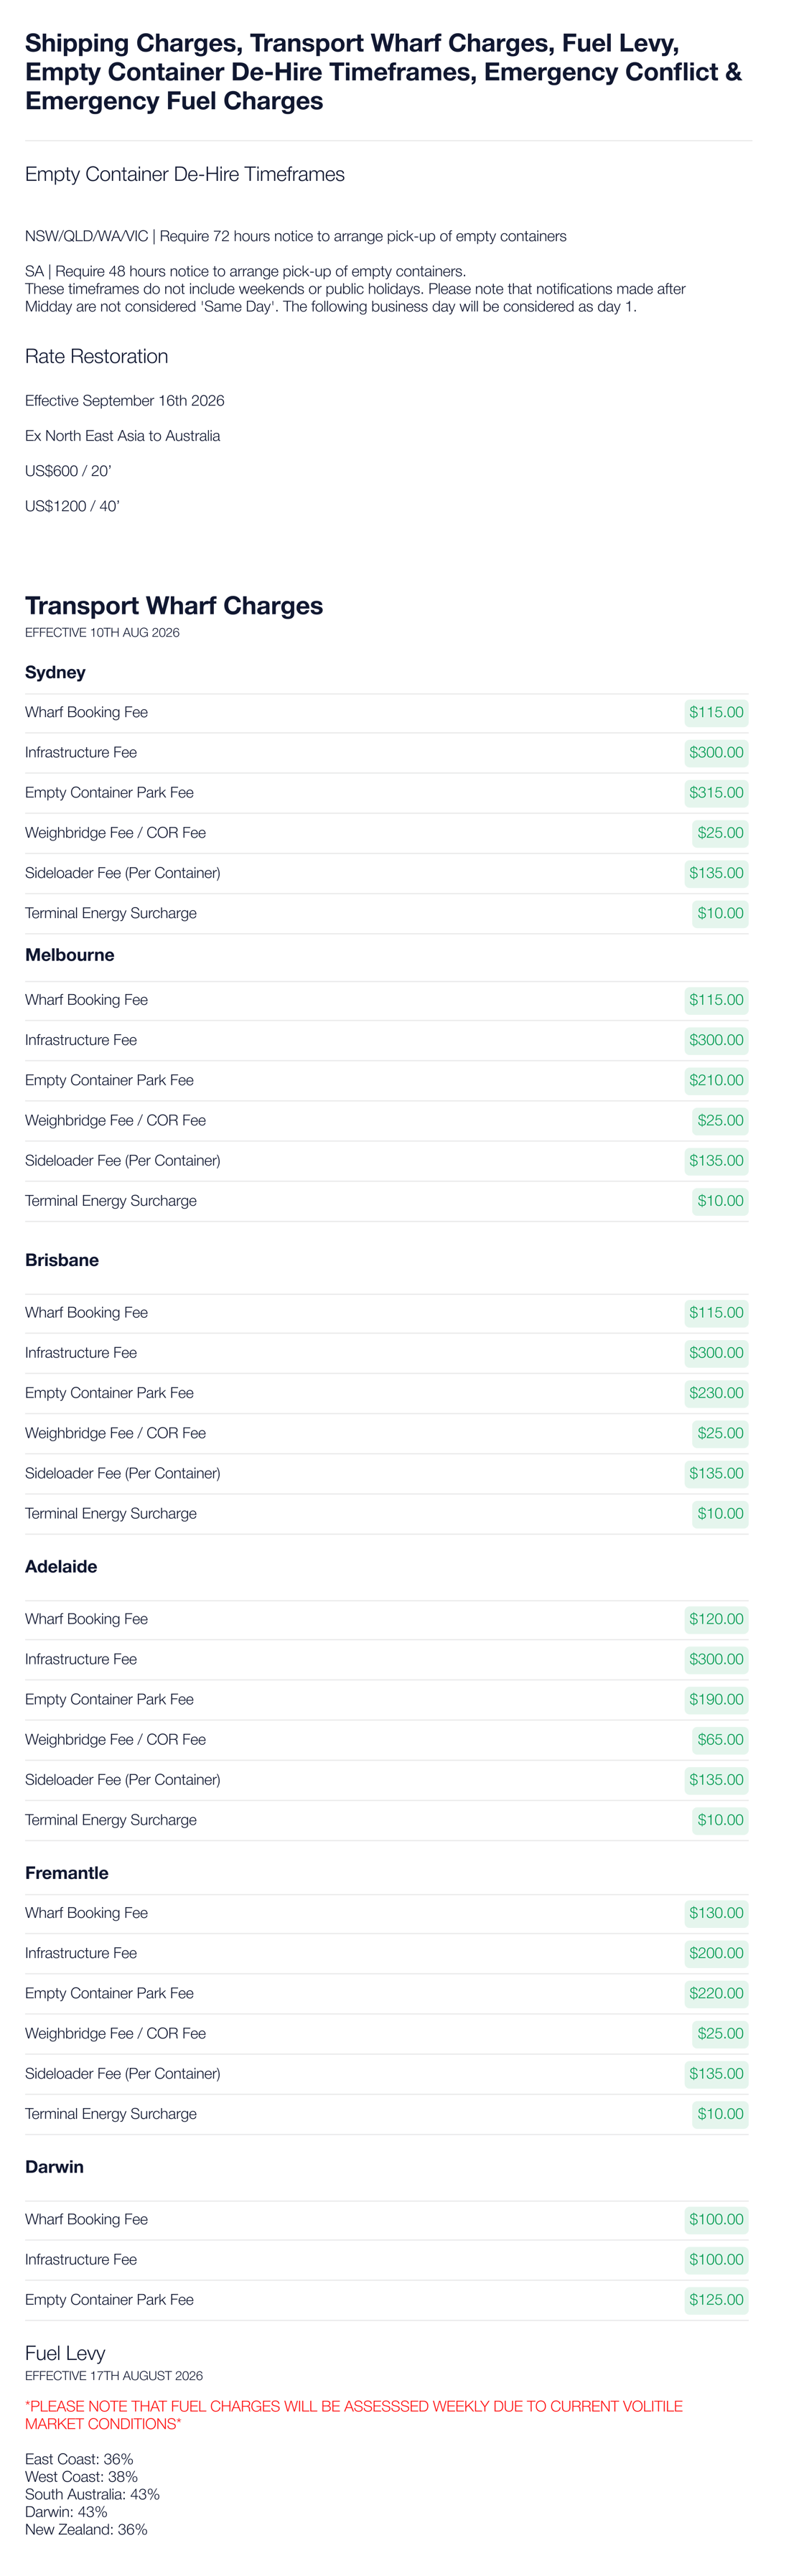Click the Darwin Empty Container Park Fee $125.00 badge

point(716,2300)
